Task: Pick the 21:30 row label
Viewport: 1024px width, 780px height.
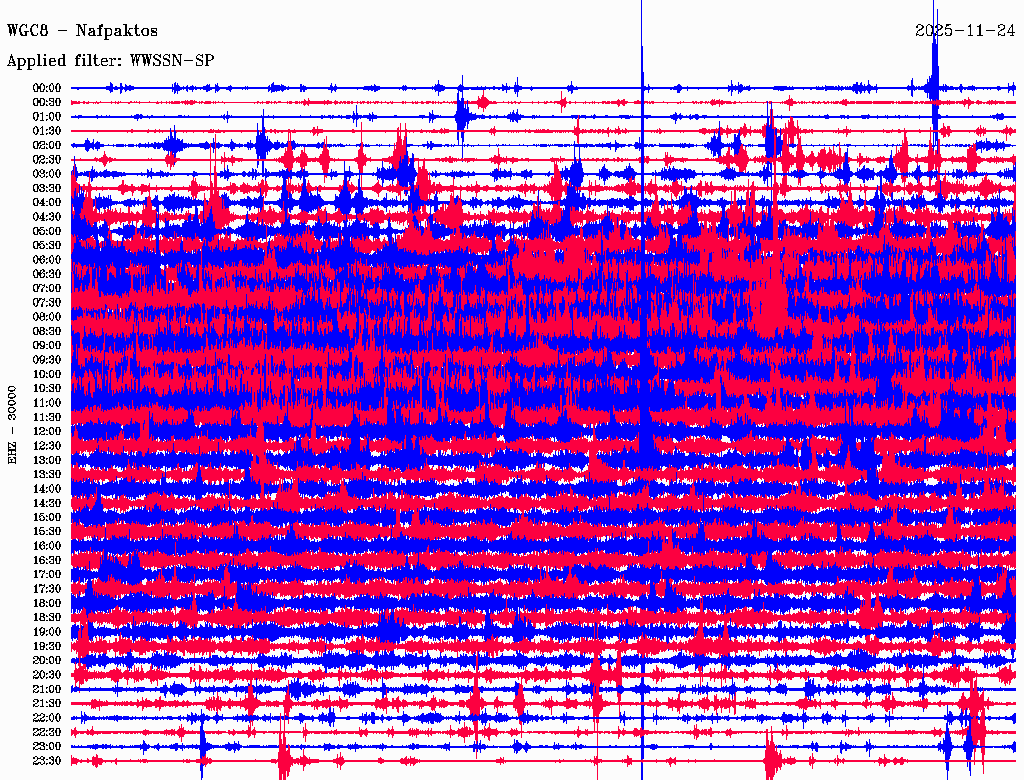Action: coord(47,704)
